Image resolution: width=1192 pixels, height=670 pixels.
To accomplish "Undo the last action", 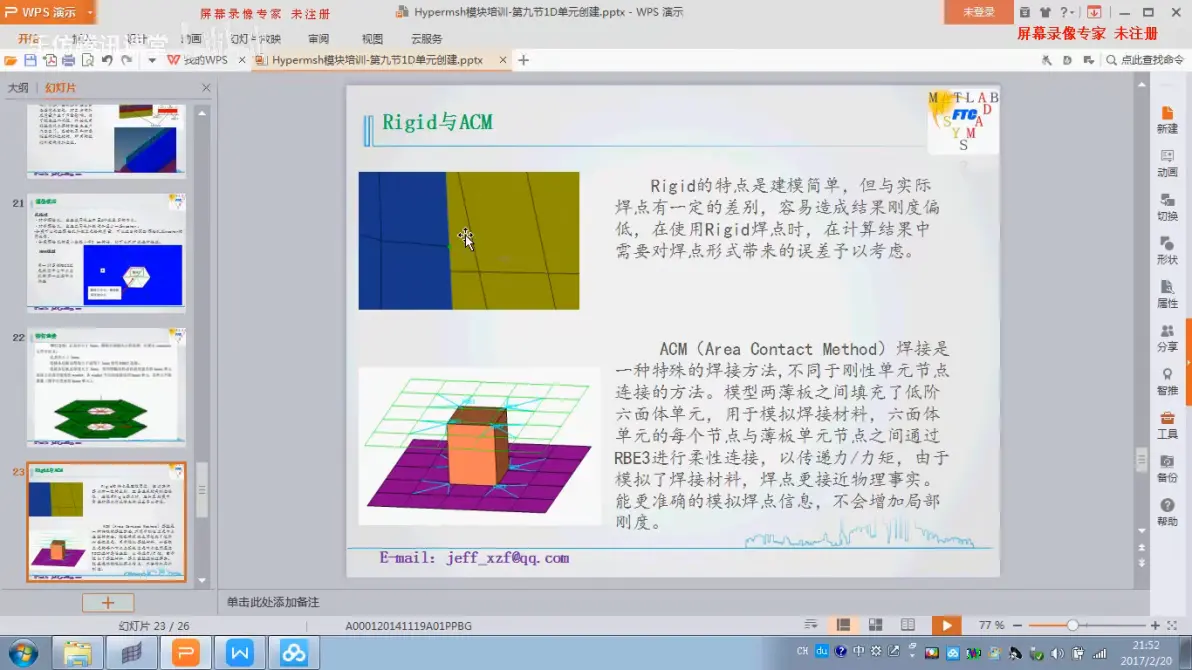I will [107, 60].
